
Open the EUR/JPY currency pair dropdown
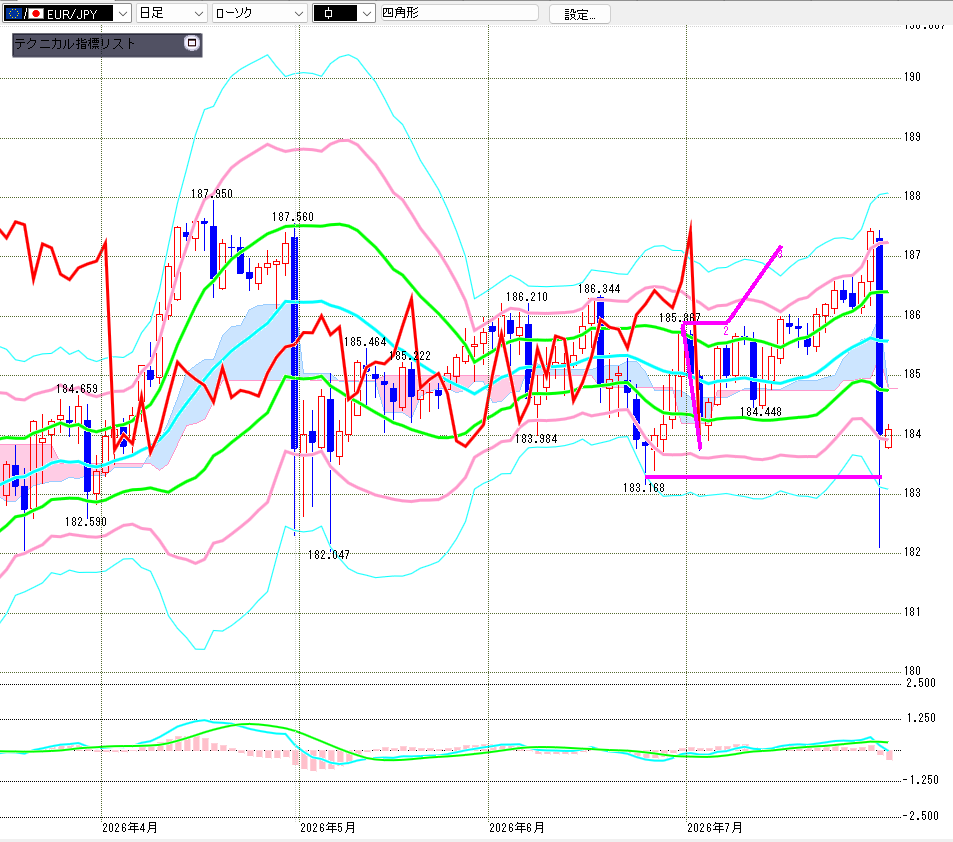pos(67,13)
